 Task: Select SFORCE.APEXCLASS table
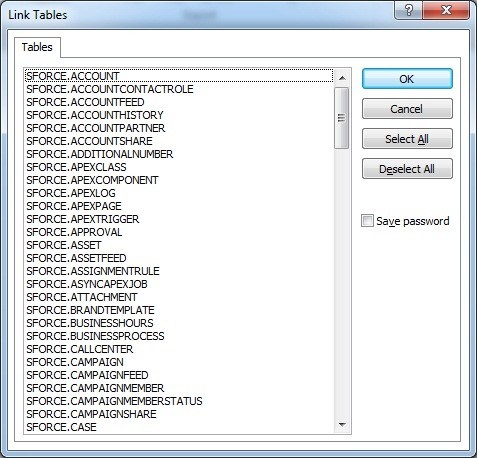[x=179, y=167]
